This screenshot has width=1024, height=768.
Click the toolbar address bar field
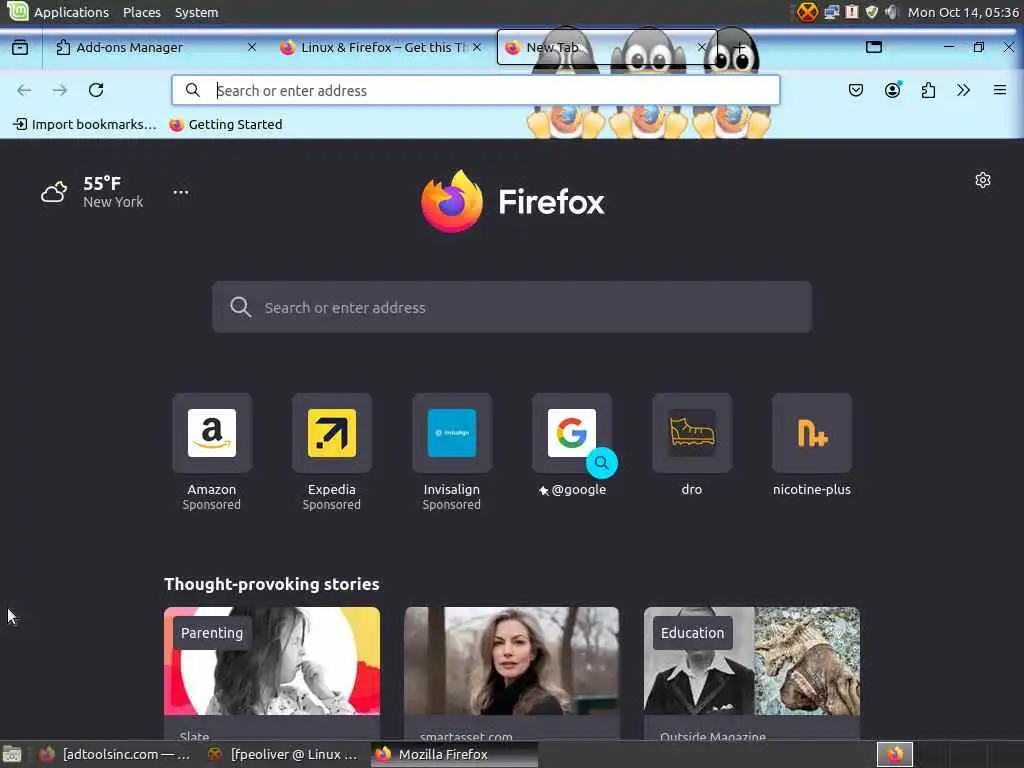[475, 90]
